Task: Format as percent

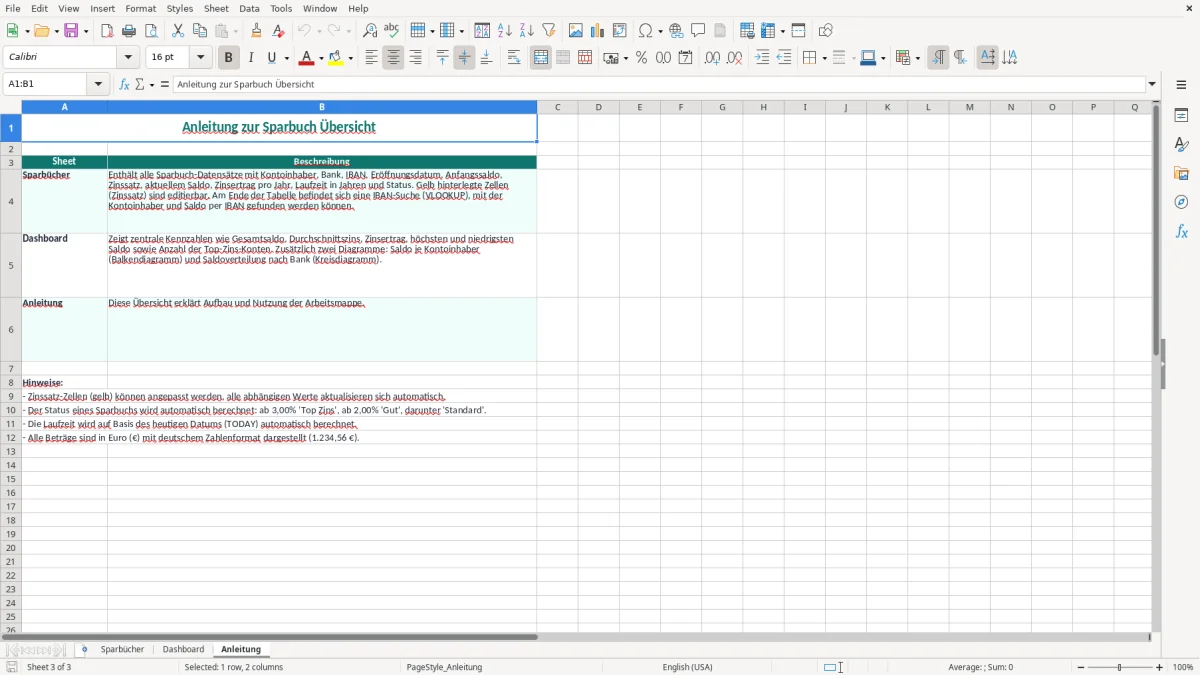Action: click(x=641, y=58)
